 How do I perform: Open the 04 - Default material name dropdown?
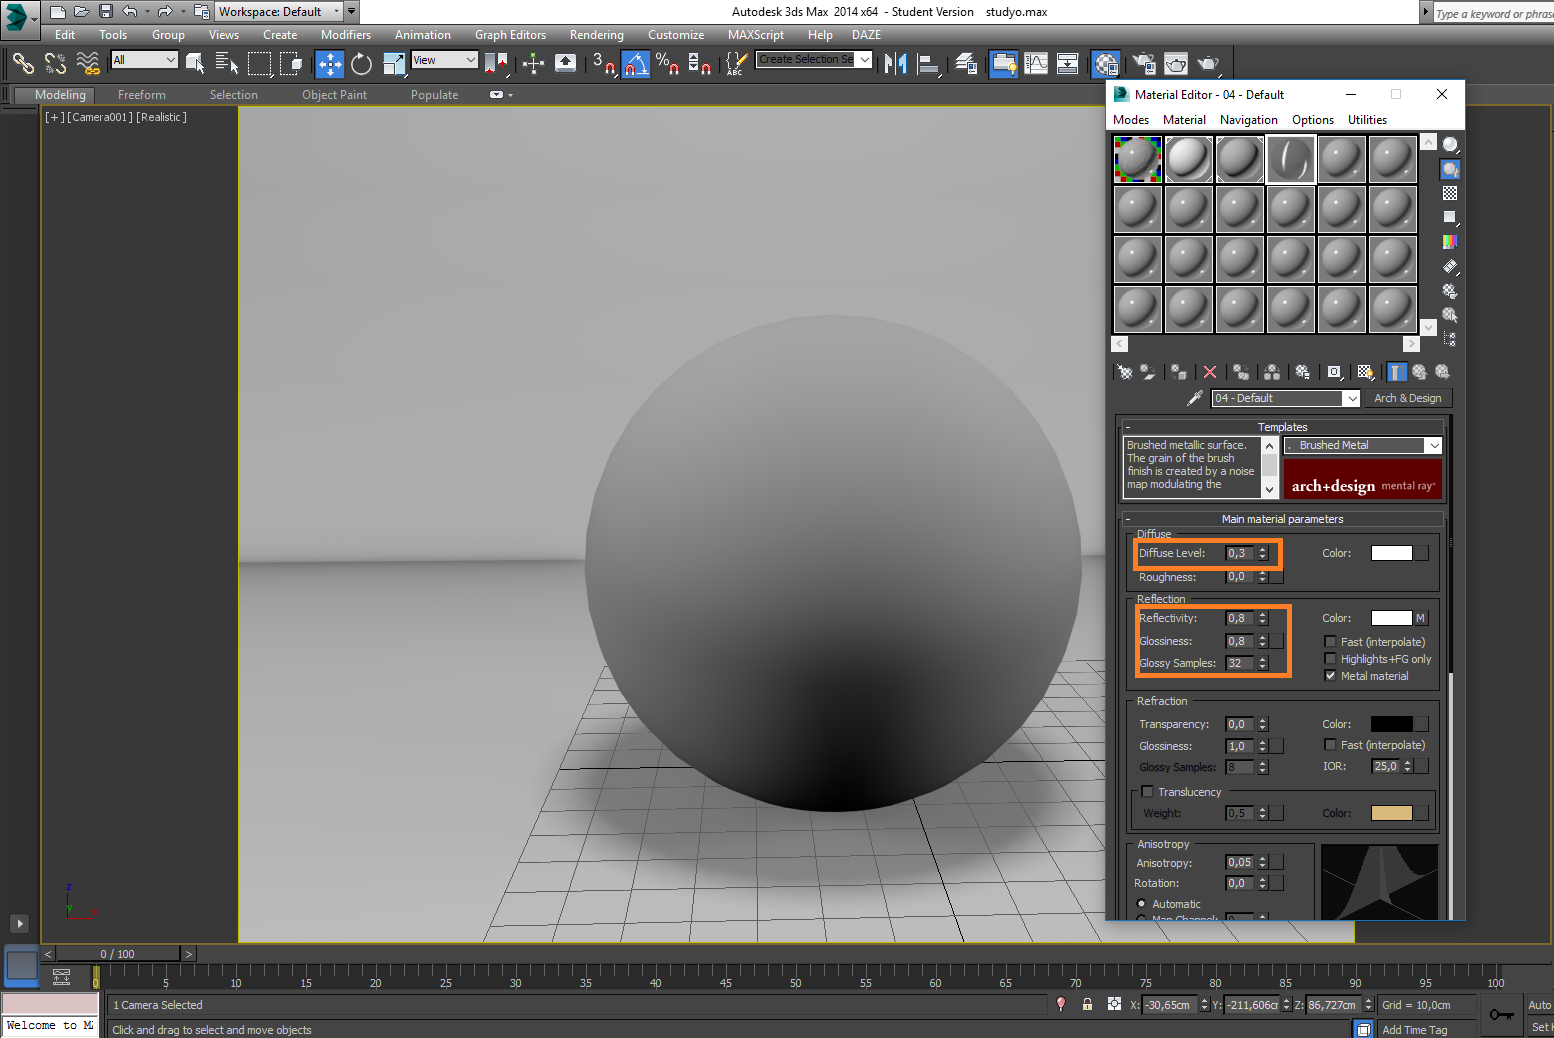pyautogui.click(x=1286, y=398)
